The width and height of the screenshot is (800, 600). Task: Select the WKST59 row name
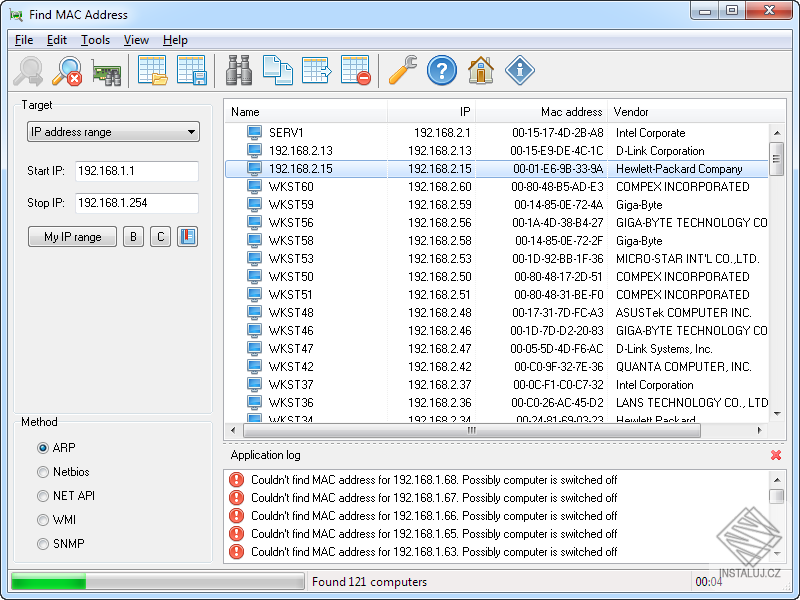point(291,205)
